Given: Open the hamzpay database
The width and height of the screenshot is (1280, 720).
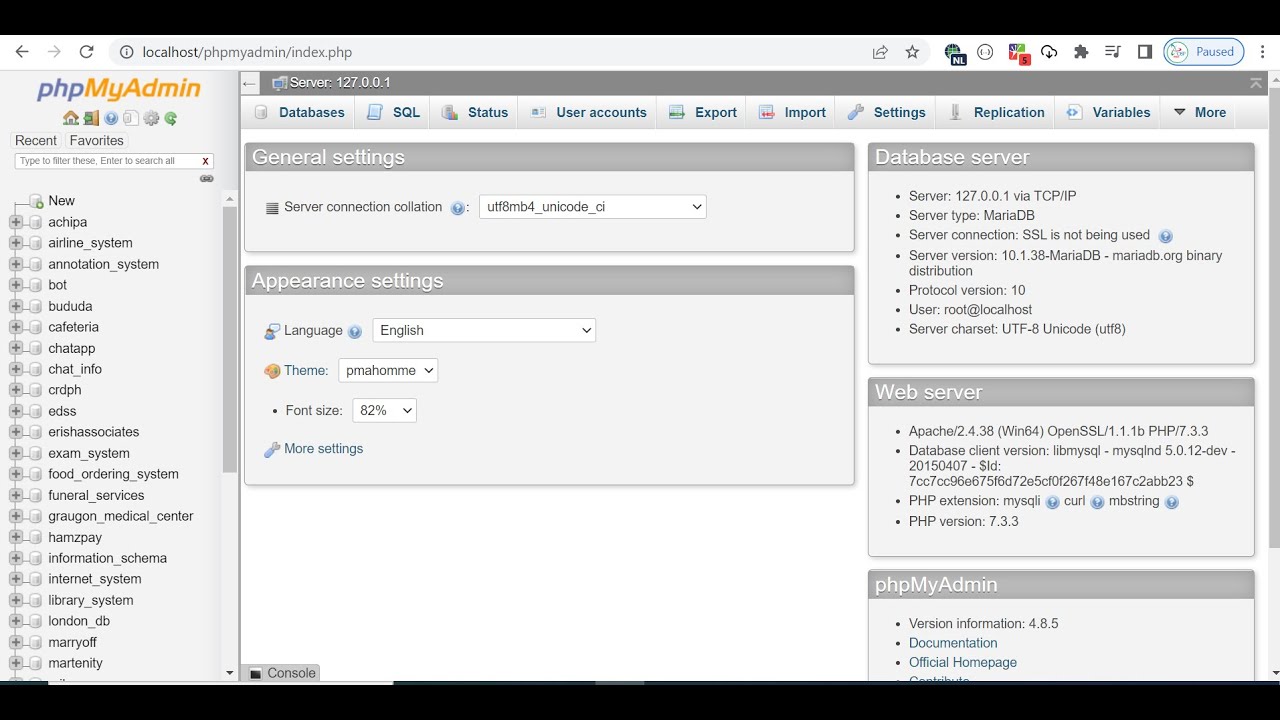Looking at the screenshot, I should click(75, 537).
